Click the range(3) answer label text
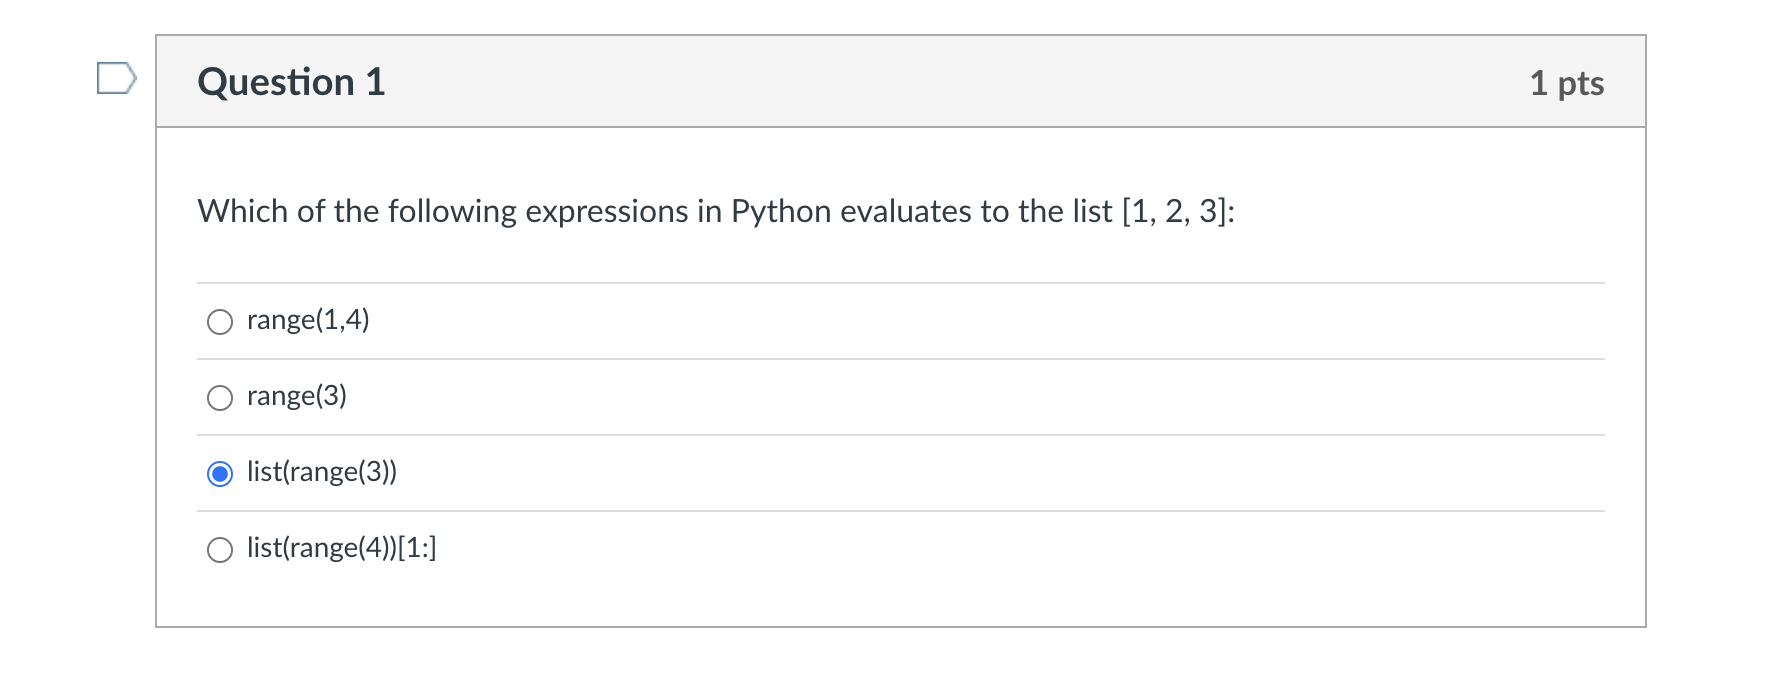This screenshot has width=1781, height=673. point(297,396)
